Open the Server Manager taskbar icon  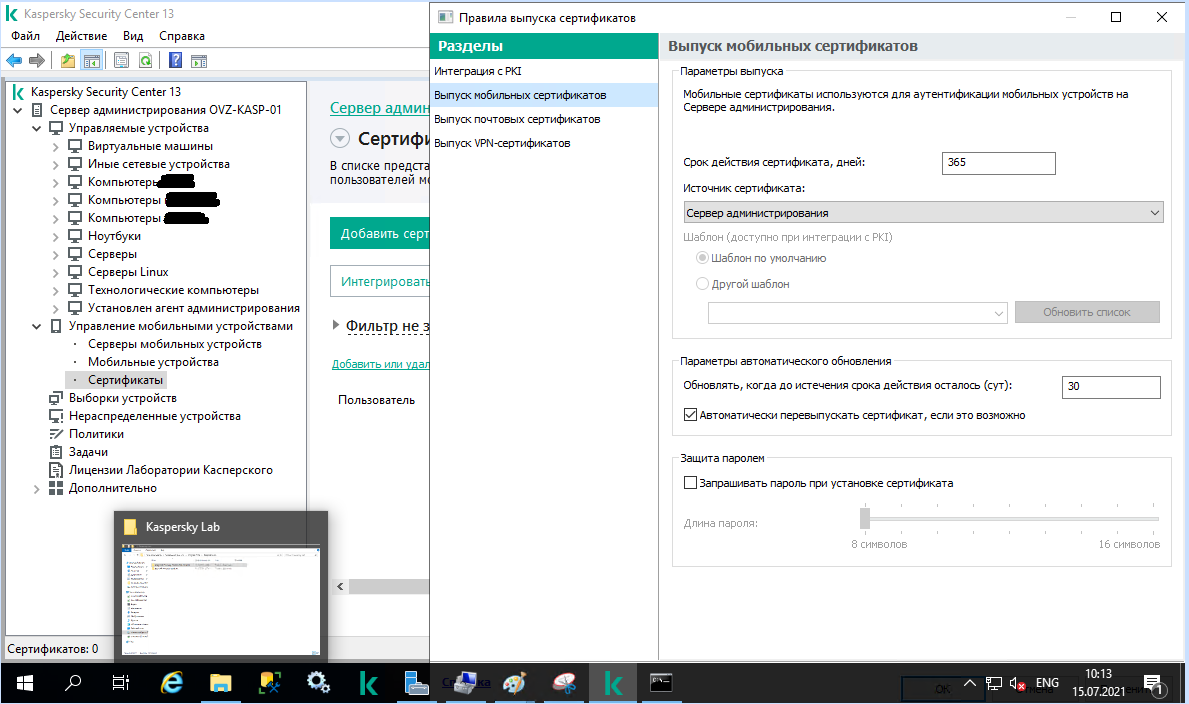416,684
